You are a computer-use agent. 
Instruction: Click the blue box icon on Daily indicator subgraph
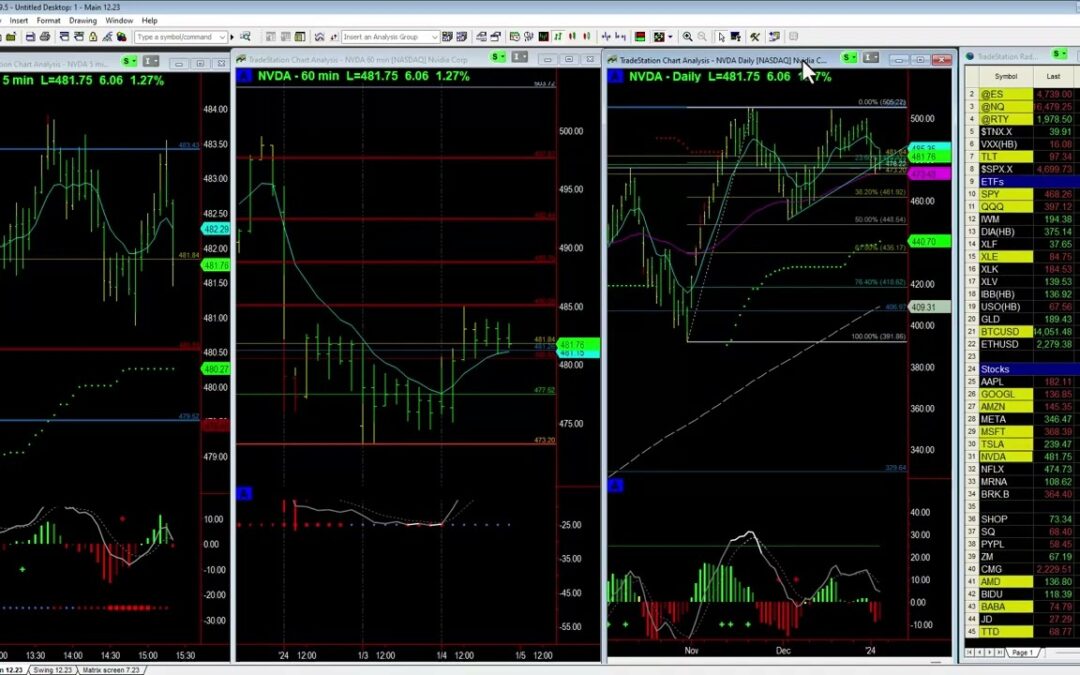click(x=614, y=486)
